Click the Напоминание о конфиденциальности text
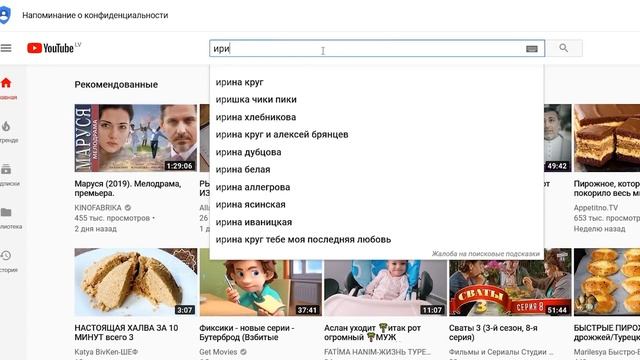 [95, 15]
